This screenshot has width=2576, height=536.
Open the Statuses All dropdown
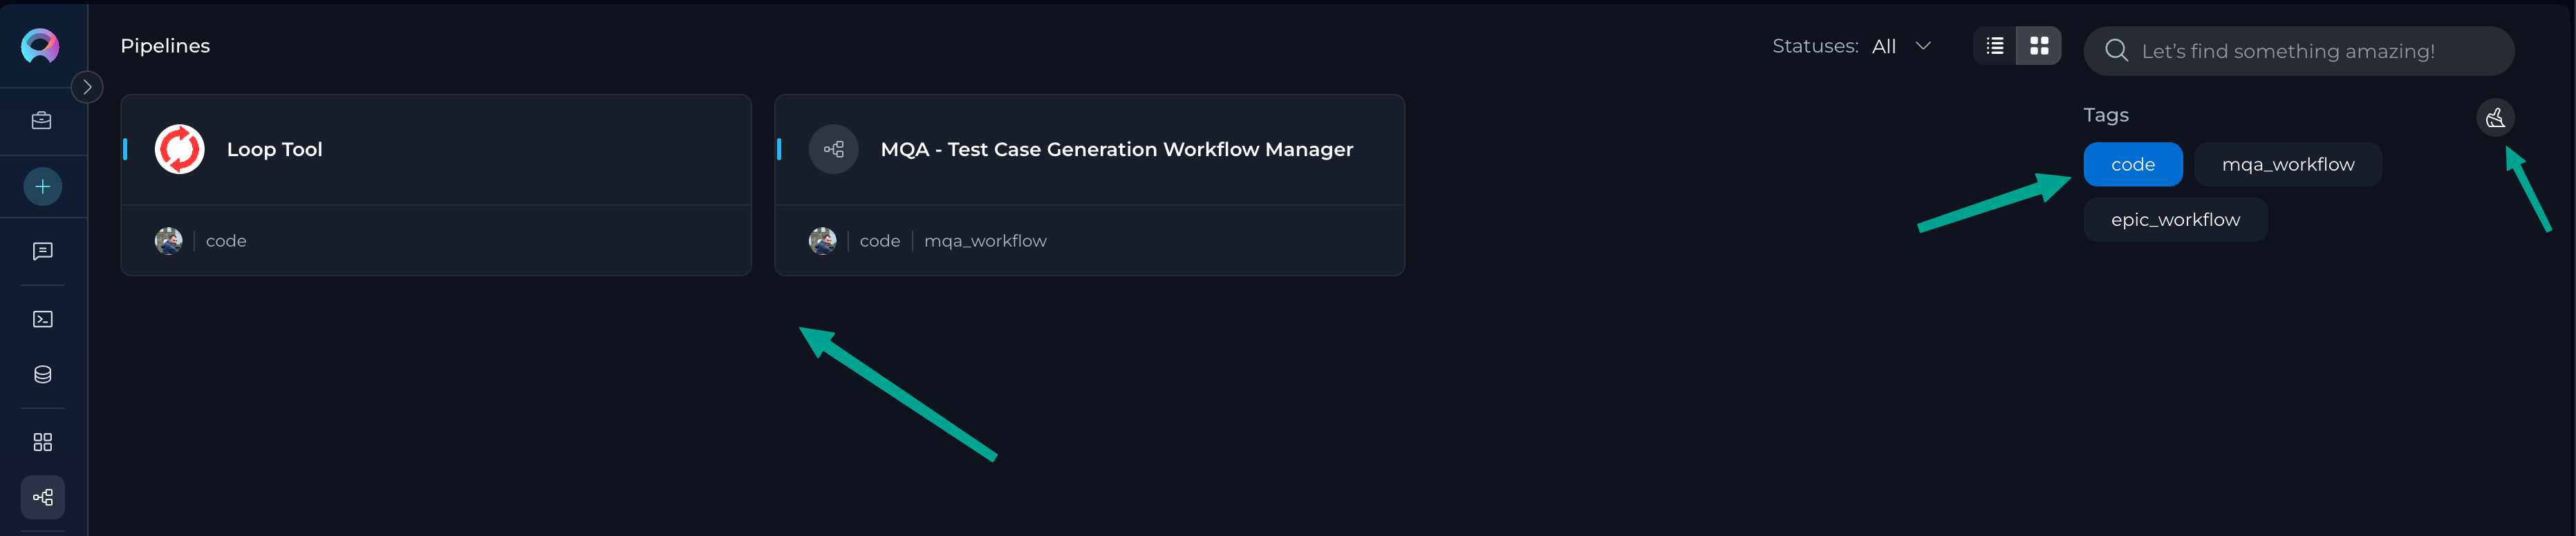(1852, 46)
